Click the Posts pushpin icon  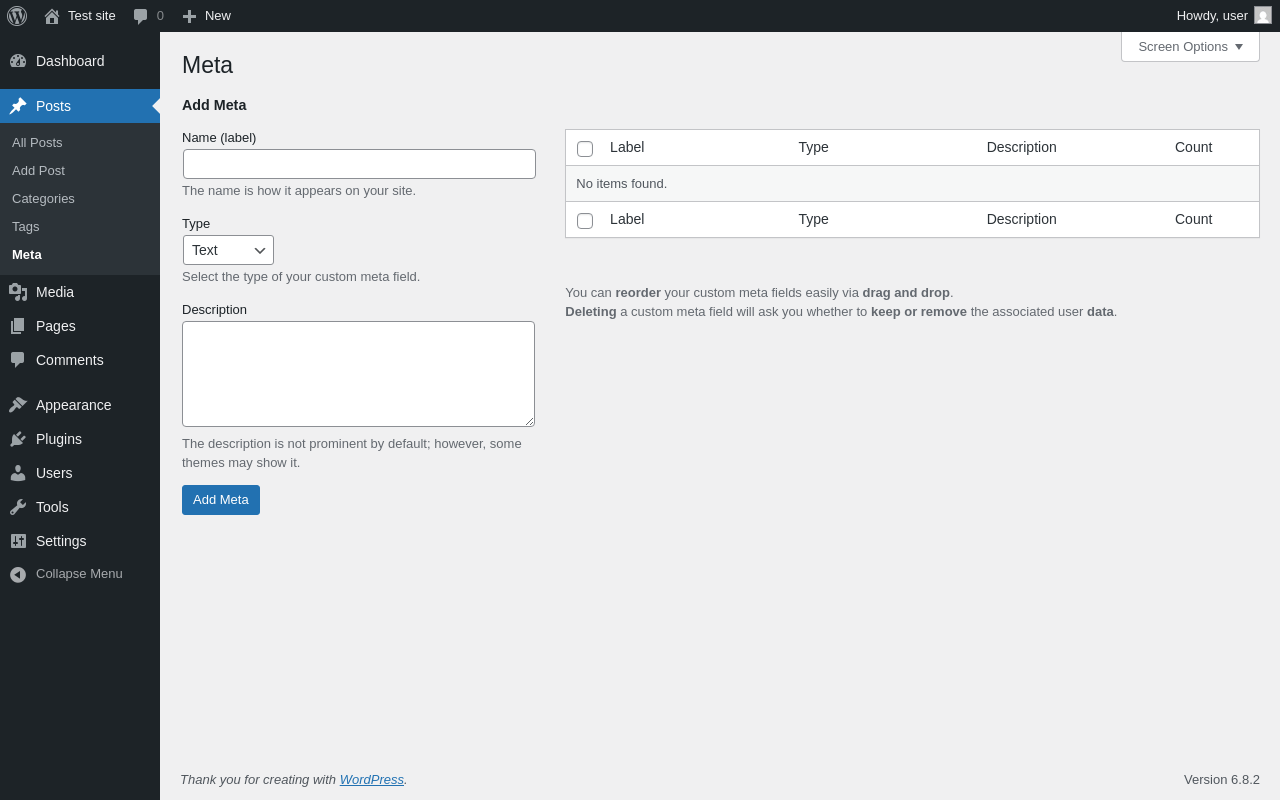[18, 106]
